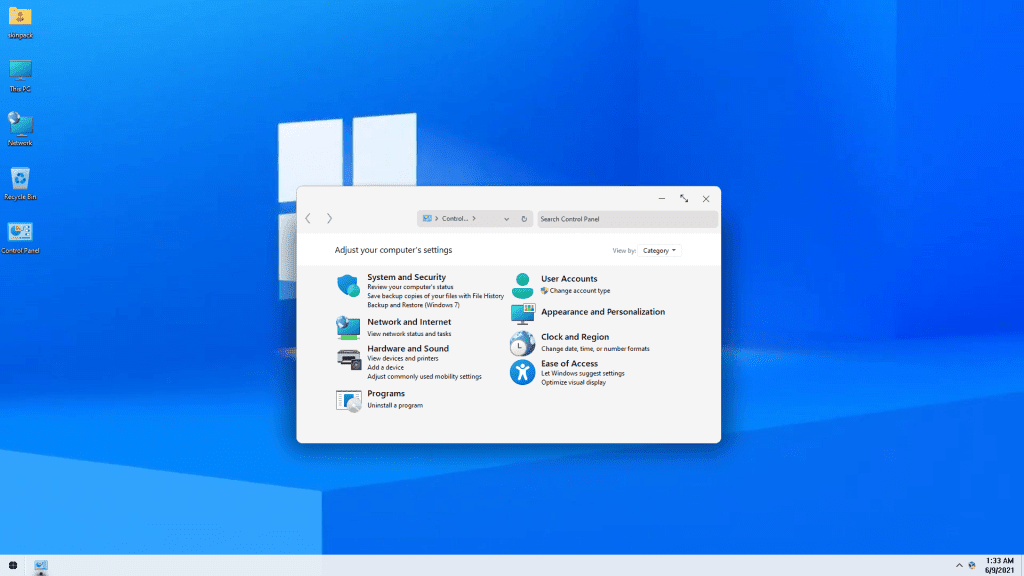This screenshot has height=576, width=1024.
Task: Open the User Accounts heading link
Action: click(569, 279)
